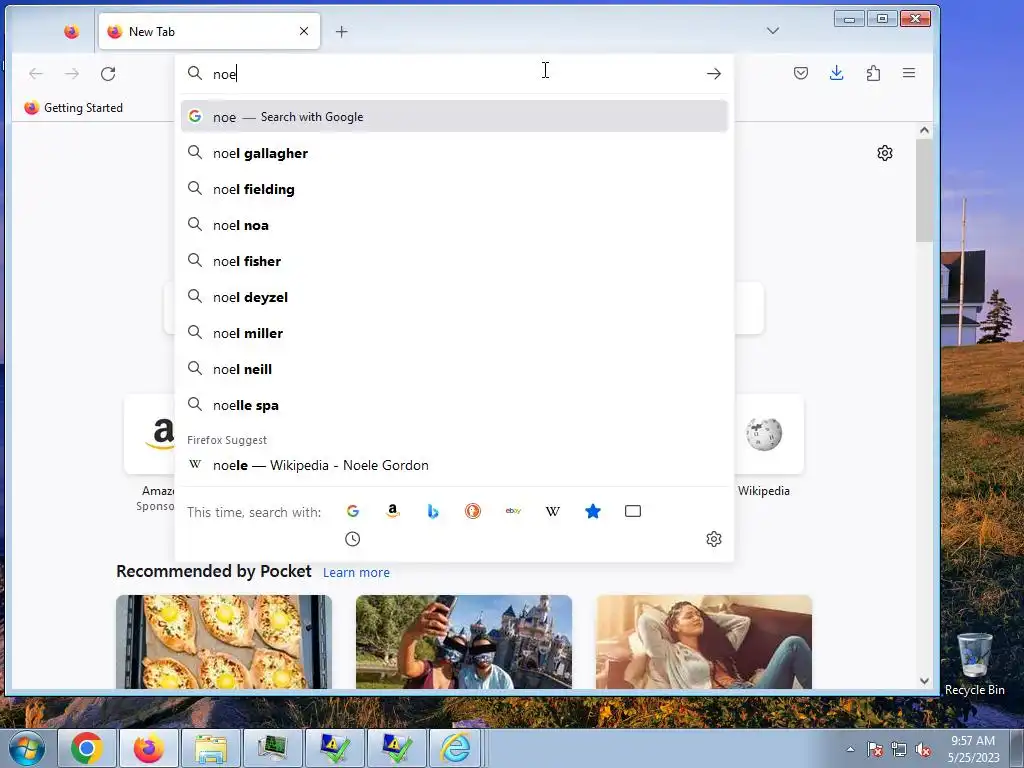
Task: Open the Save to Pocket icon
Action: point(801,73)
